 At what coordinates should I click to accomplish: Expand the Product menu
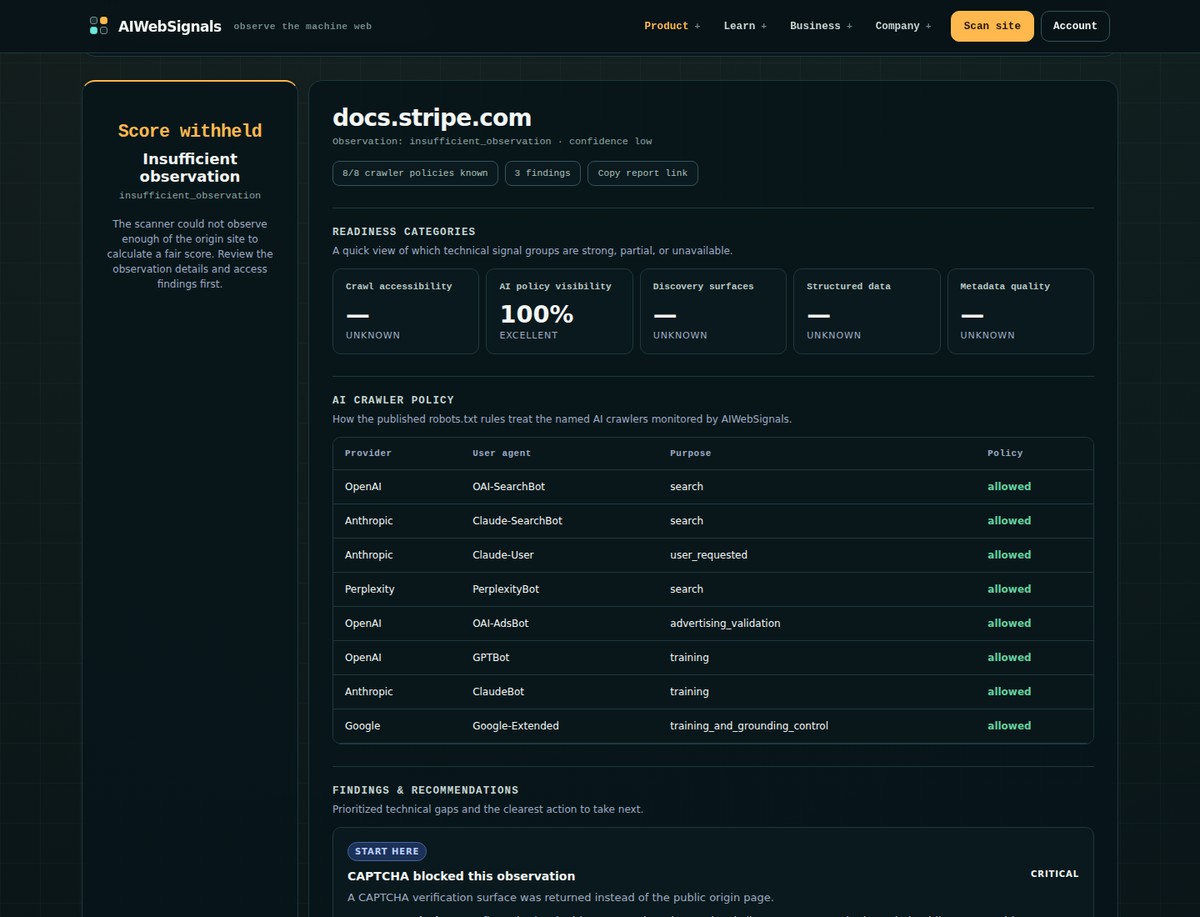[x=672, y=26]
